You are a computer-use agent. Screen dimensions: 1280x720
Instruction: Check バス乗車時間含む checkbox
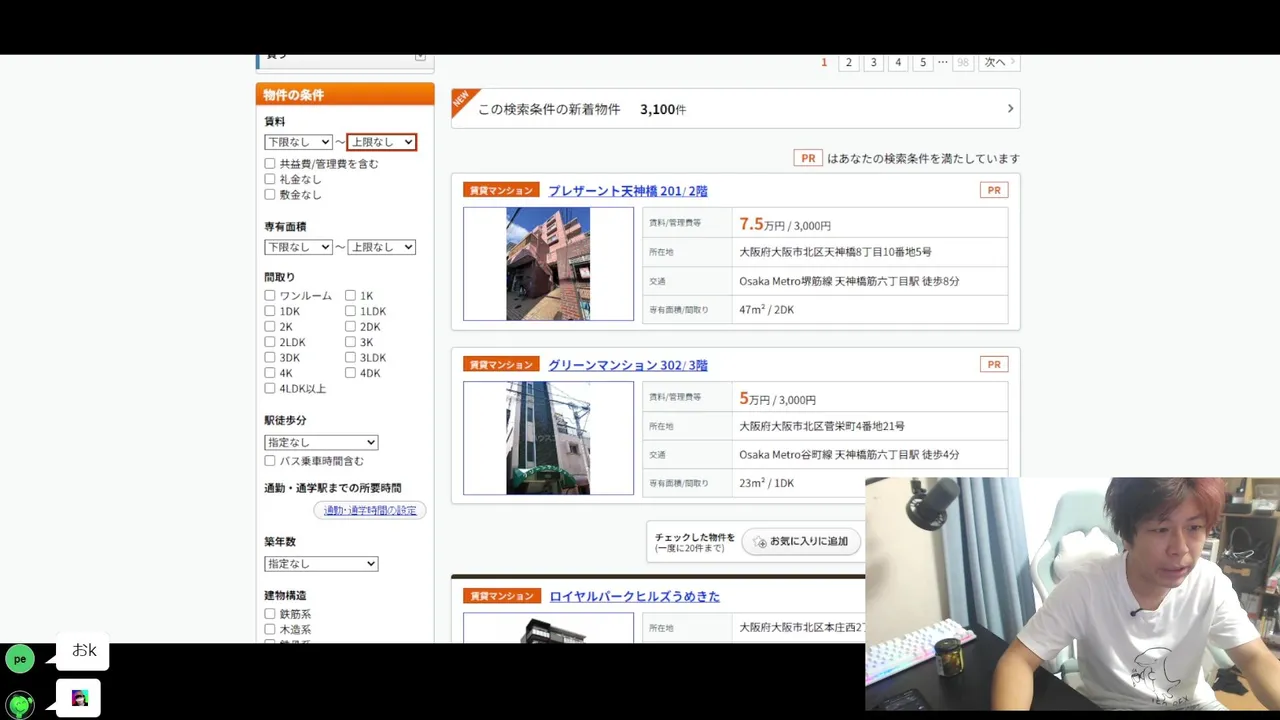click(270, 461)
